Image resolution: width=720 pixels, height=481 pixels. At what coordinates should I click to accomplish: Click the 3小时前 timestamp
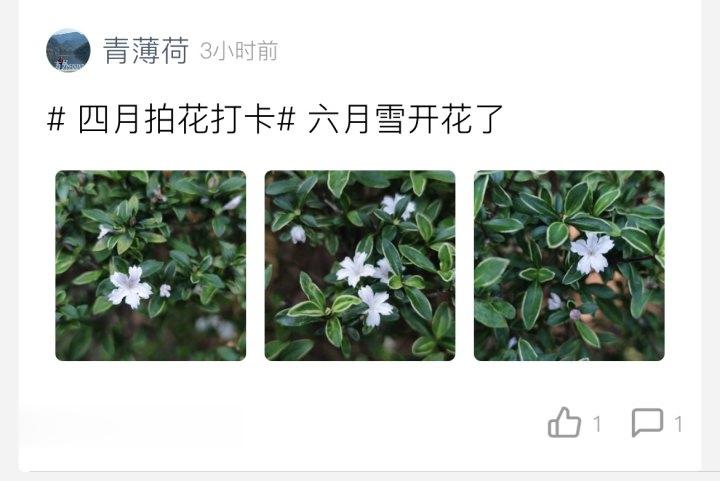click(239, 51)
